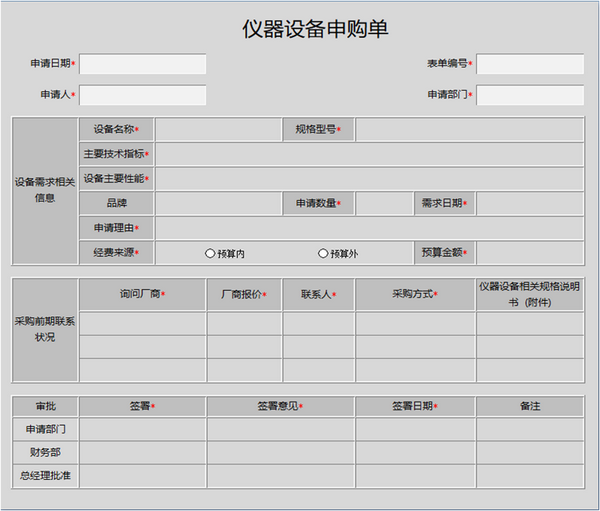This screenshot has width=600, height=511.
Task: Click the 表单编号 input field
Action: tap(530, 64)
